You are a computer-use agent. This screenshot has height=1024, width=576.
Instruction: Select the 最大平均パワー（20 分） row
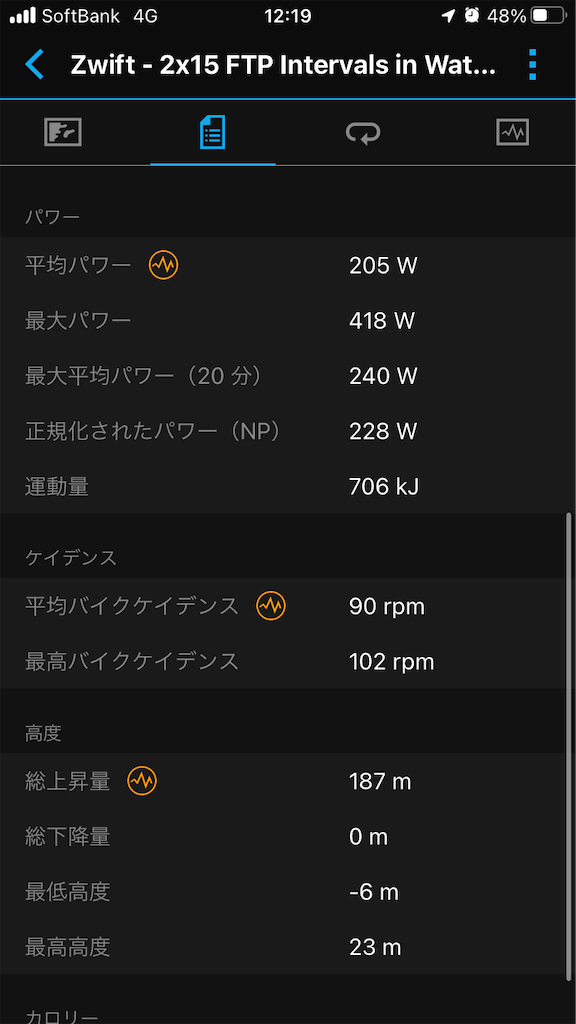point(283,376)
